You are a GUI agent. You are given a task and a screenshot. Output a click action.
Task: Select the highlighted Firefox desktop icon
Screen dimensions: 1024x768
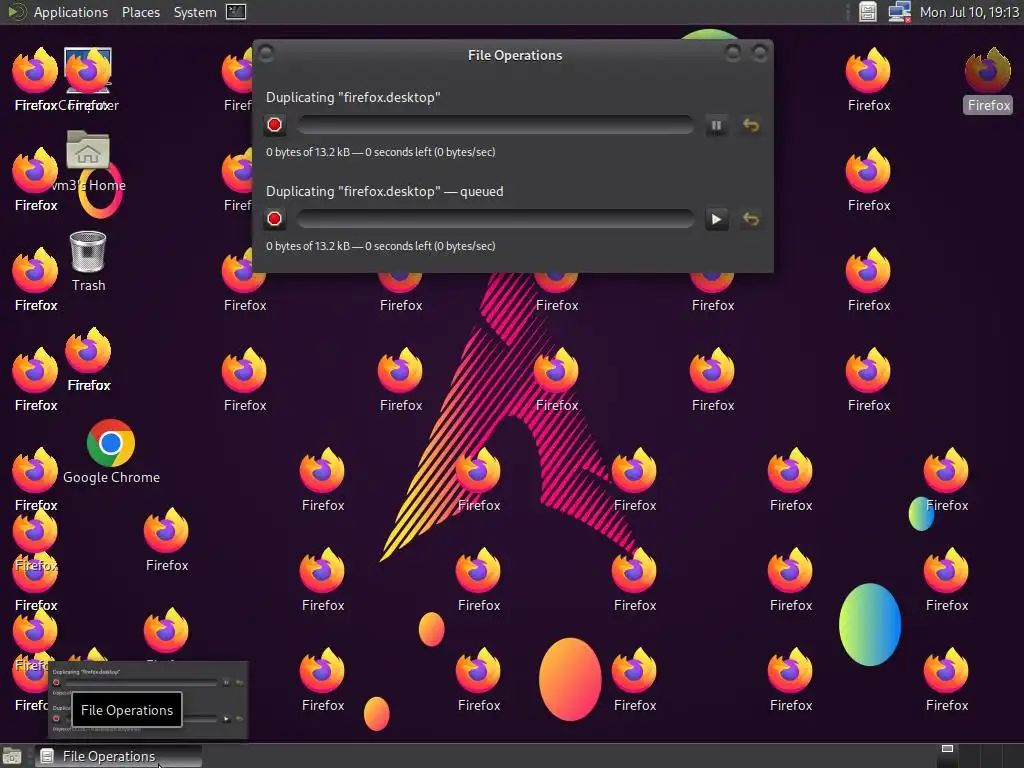click(988, 80)
